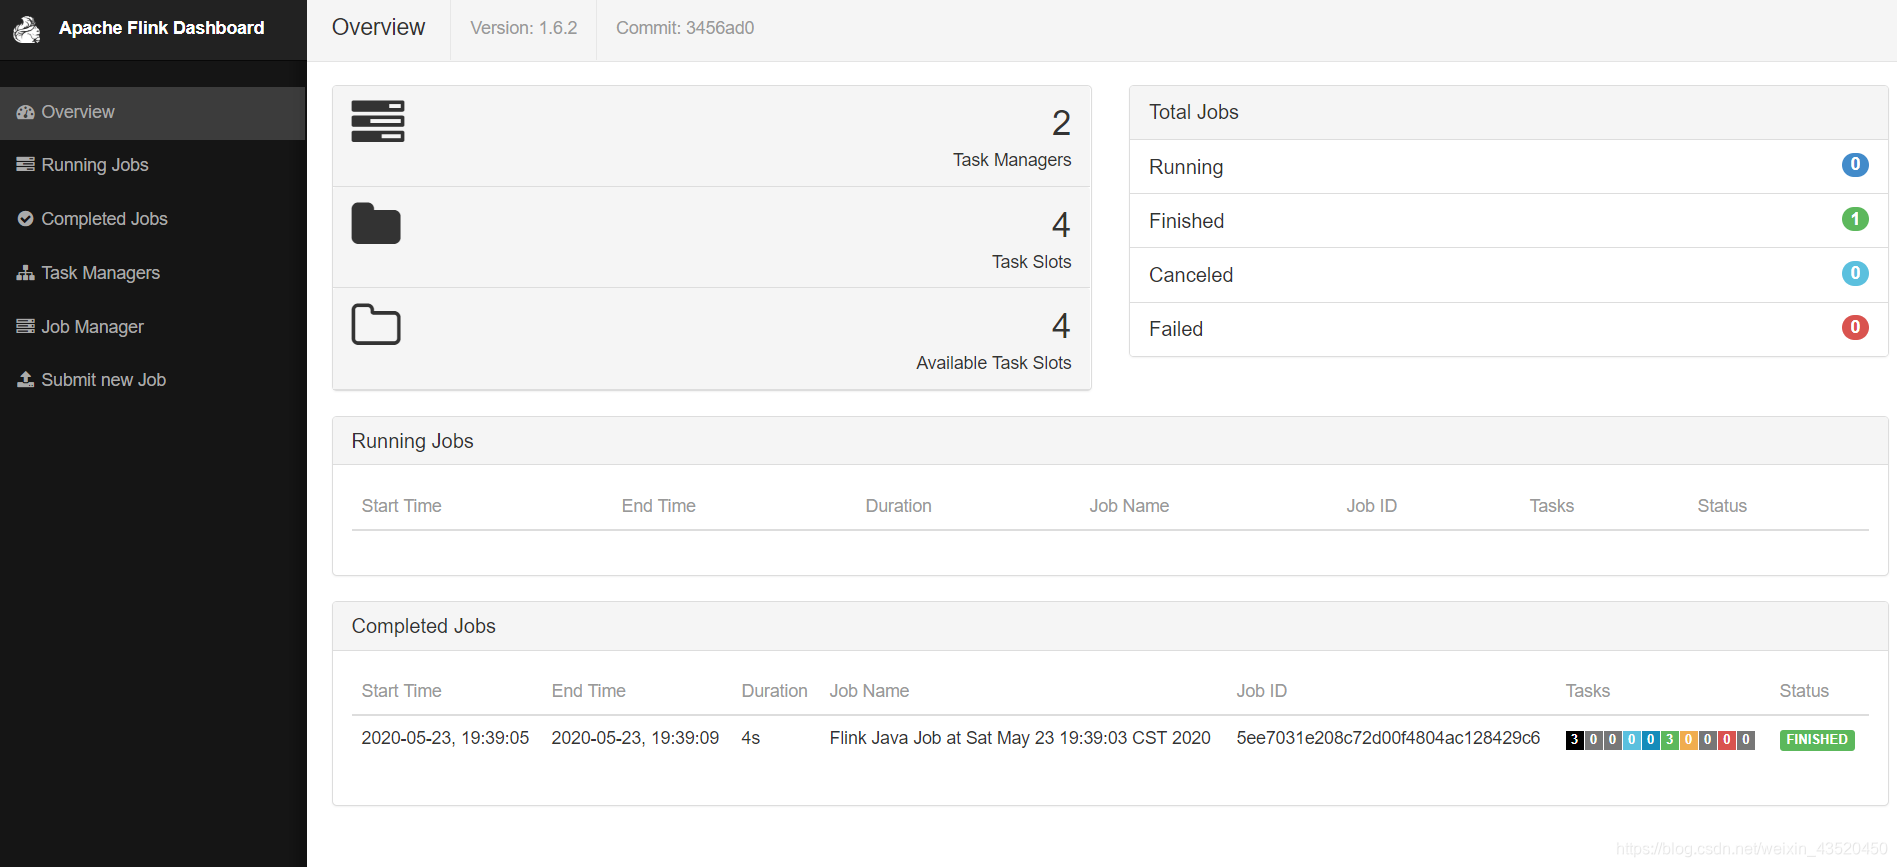Click the Task Slots card label
Screen dimensions: 1897x867
1031,262
